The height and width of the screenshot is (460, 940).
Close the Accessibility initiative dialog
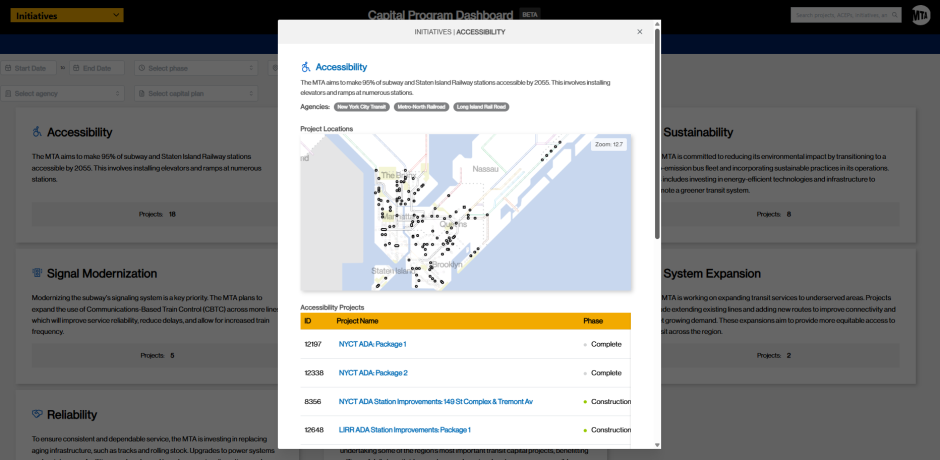point(640,32)
